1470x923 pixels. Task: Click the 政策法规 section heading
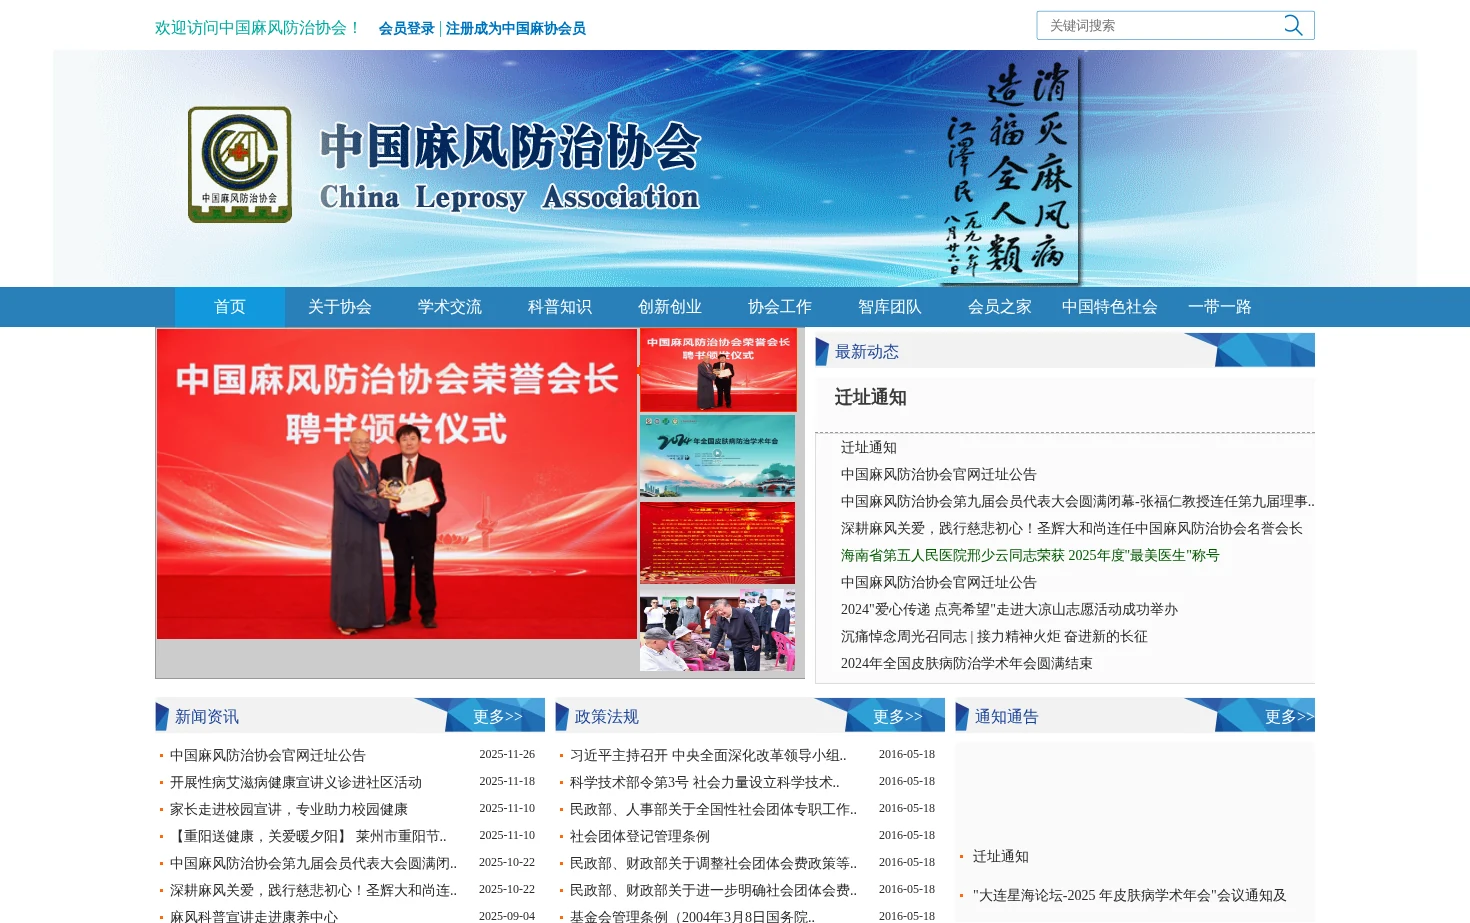tap(607, 716)
